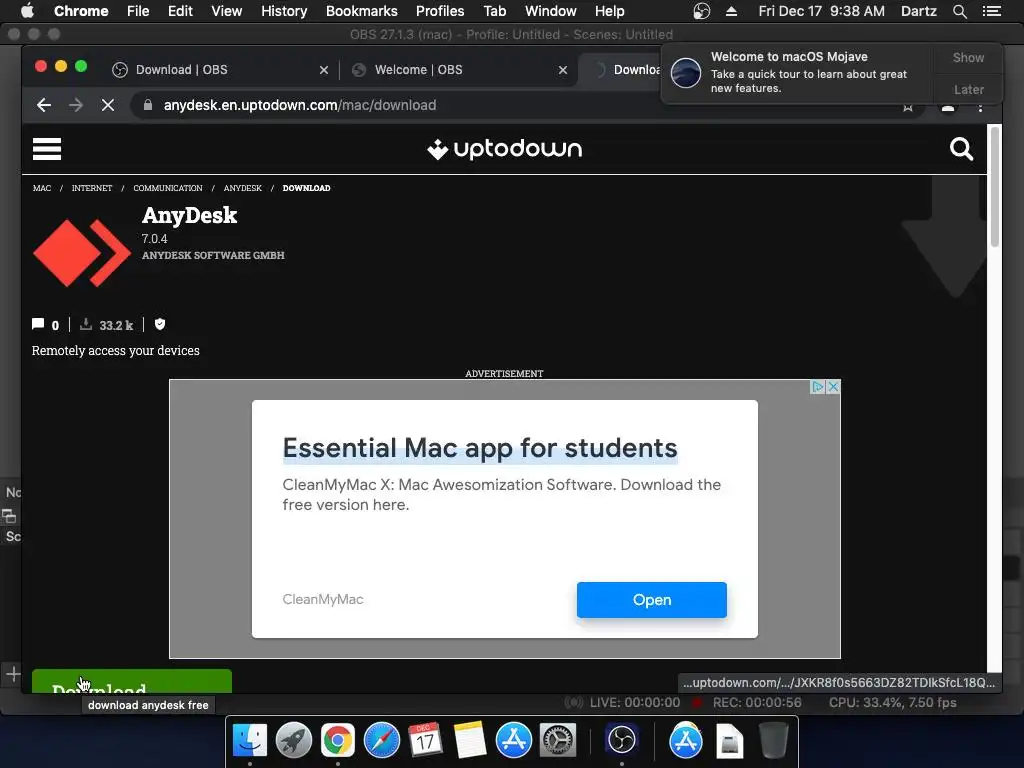Click the plus add button in OBS window
Viewport: 1024px width, 768px height.
click(x=13, y=674)
